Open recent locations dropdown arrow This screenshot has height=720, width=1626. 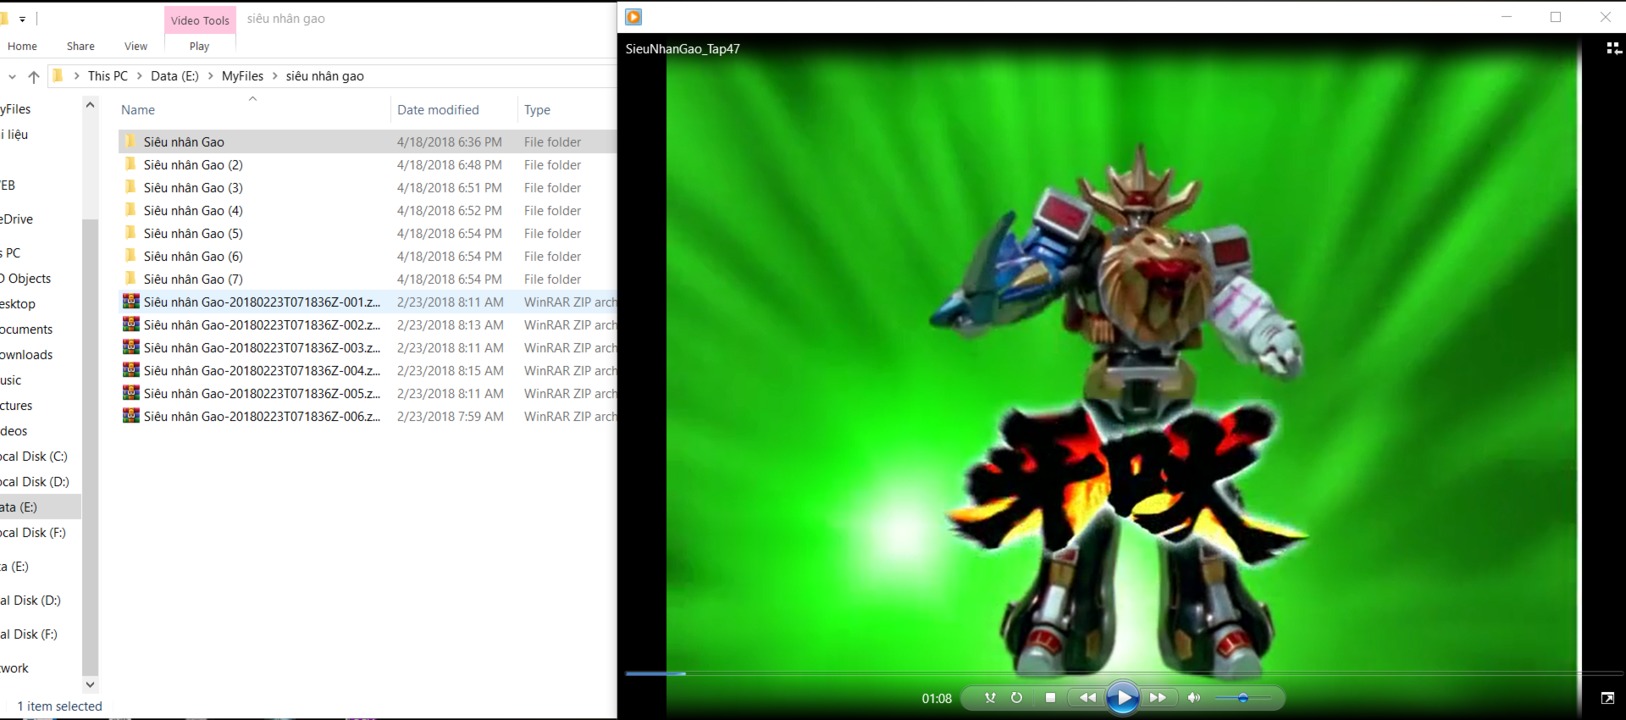11,76
